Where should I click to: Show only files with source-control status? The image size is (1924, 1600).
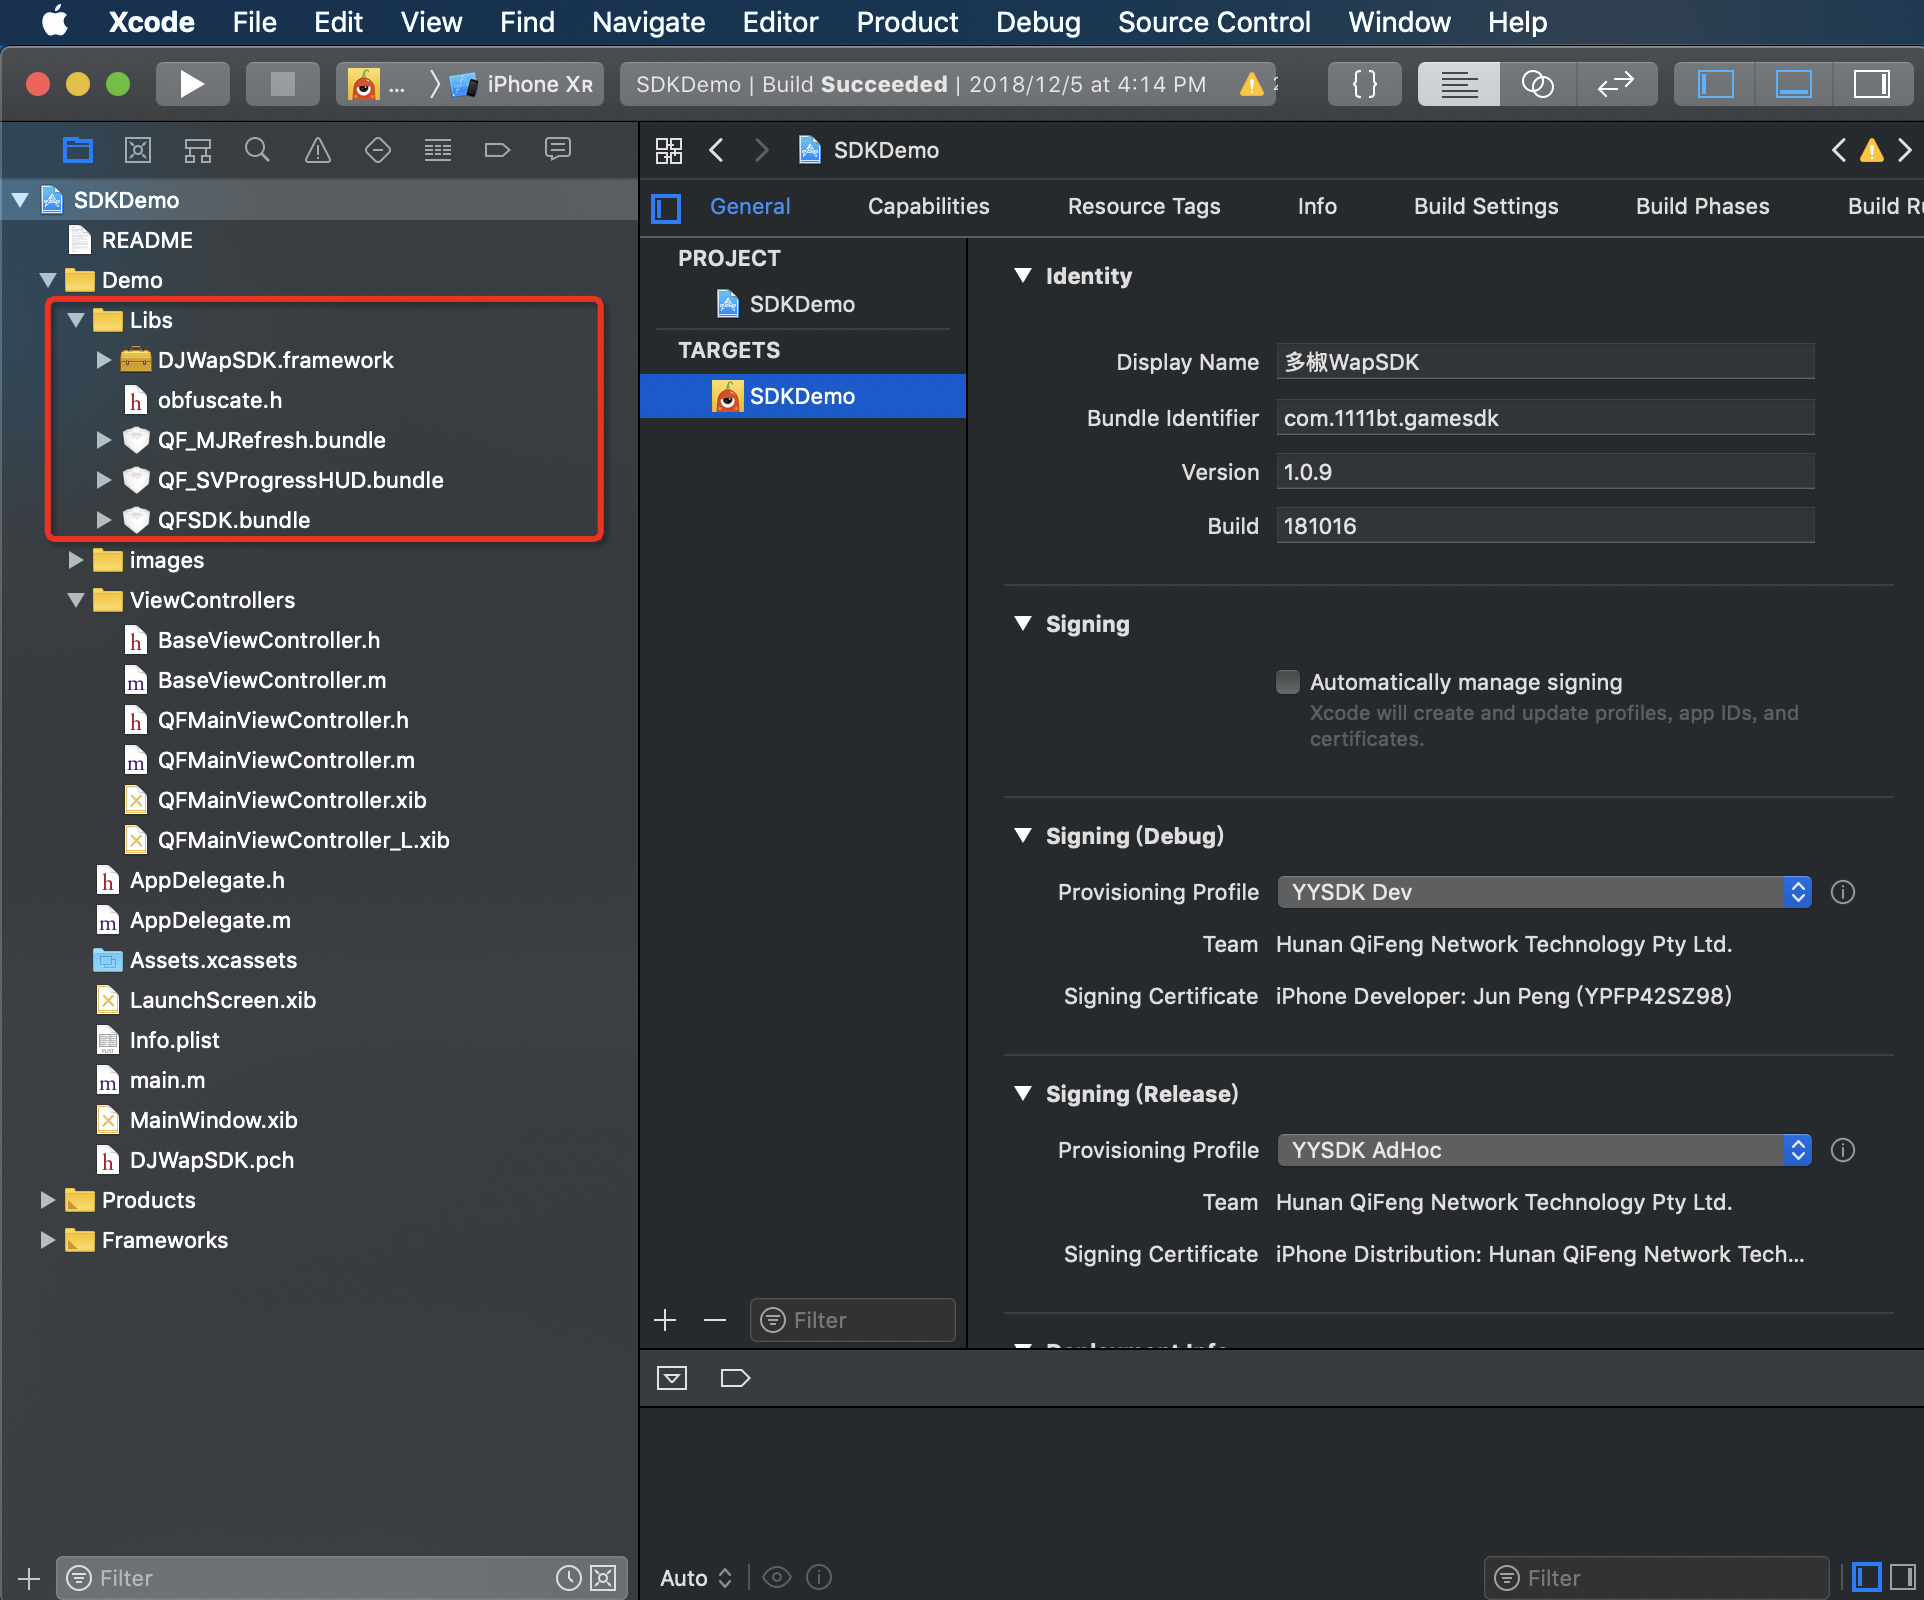click(x=603, y=1578)
